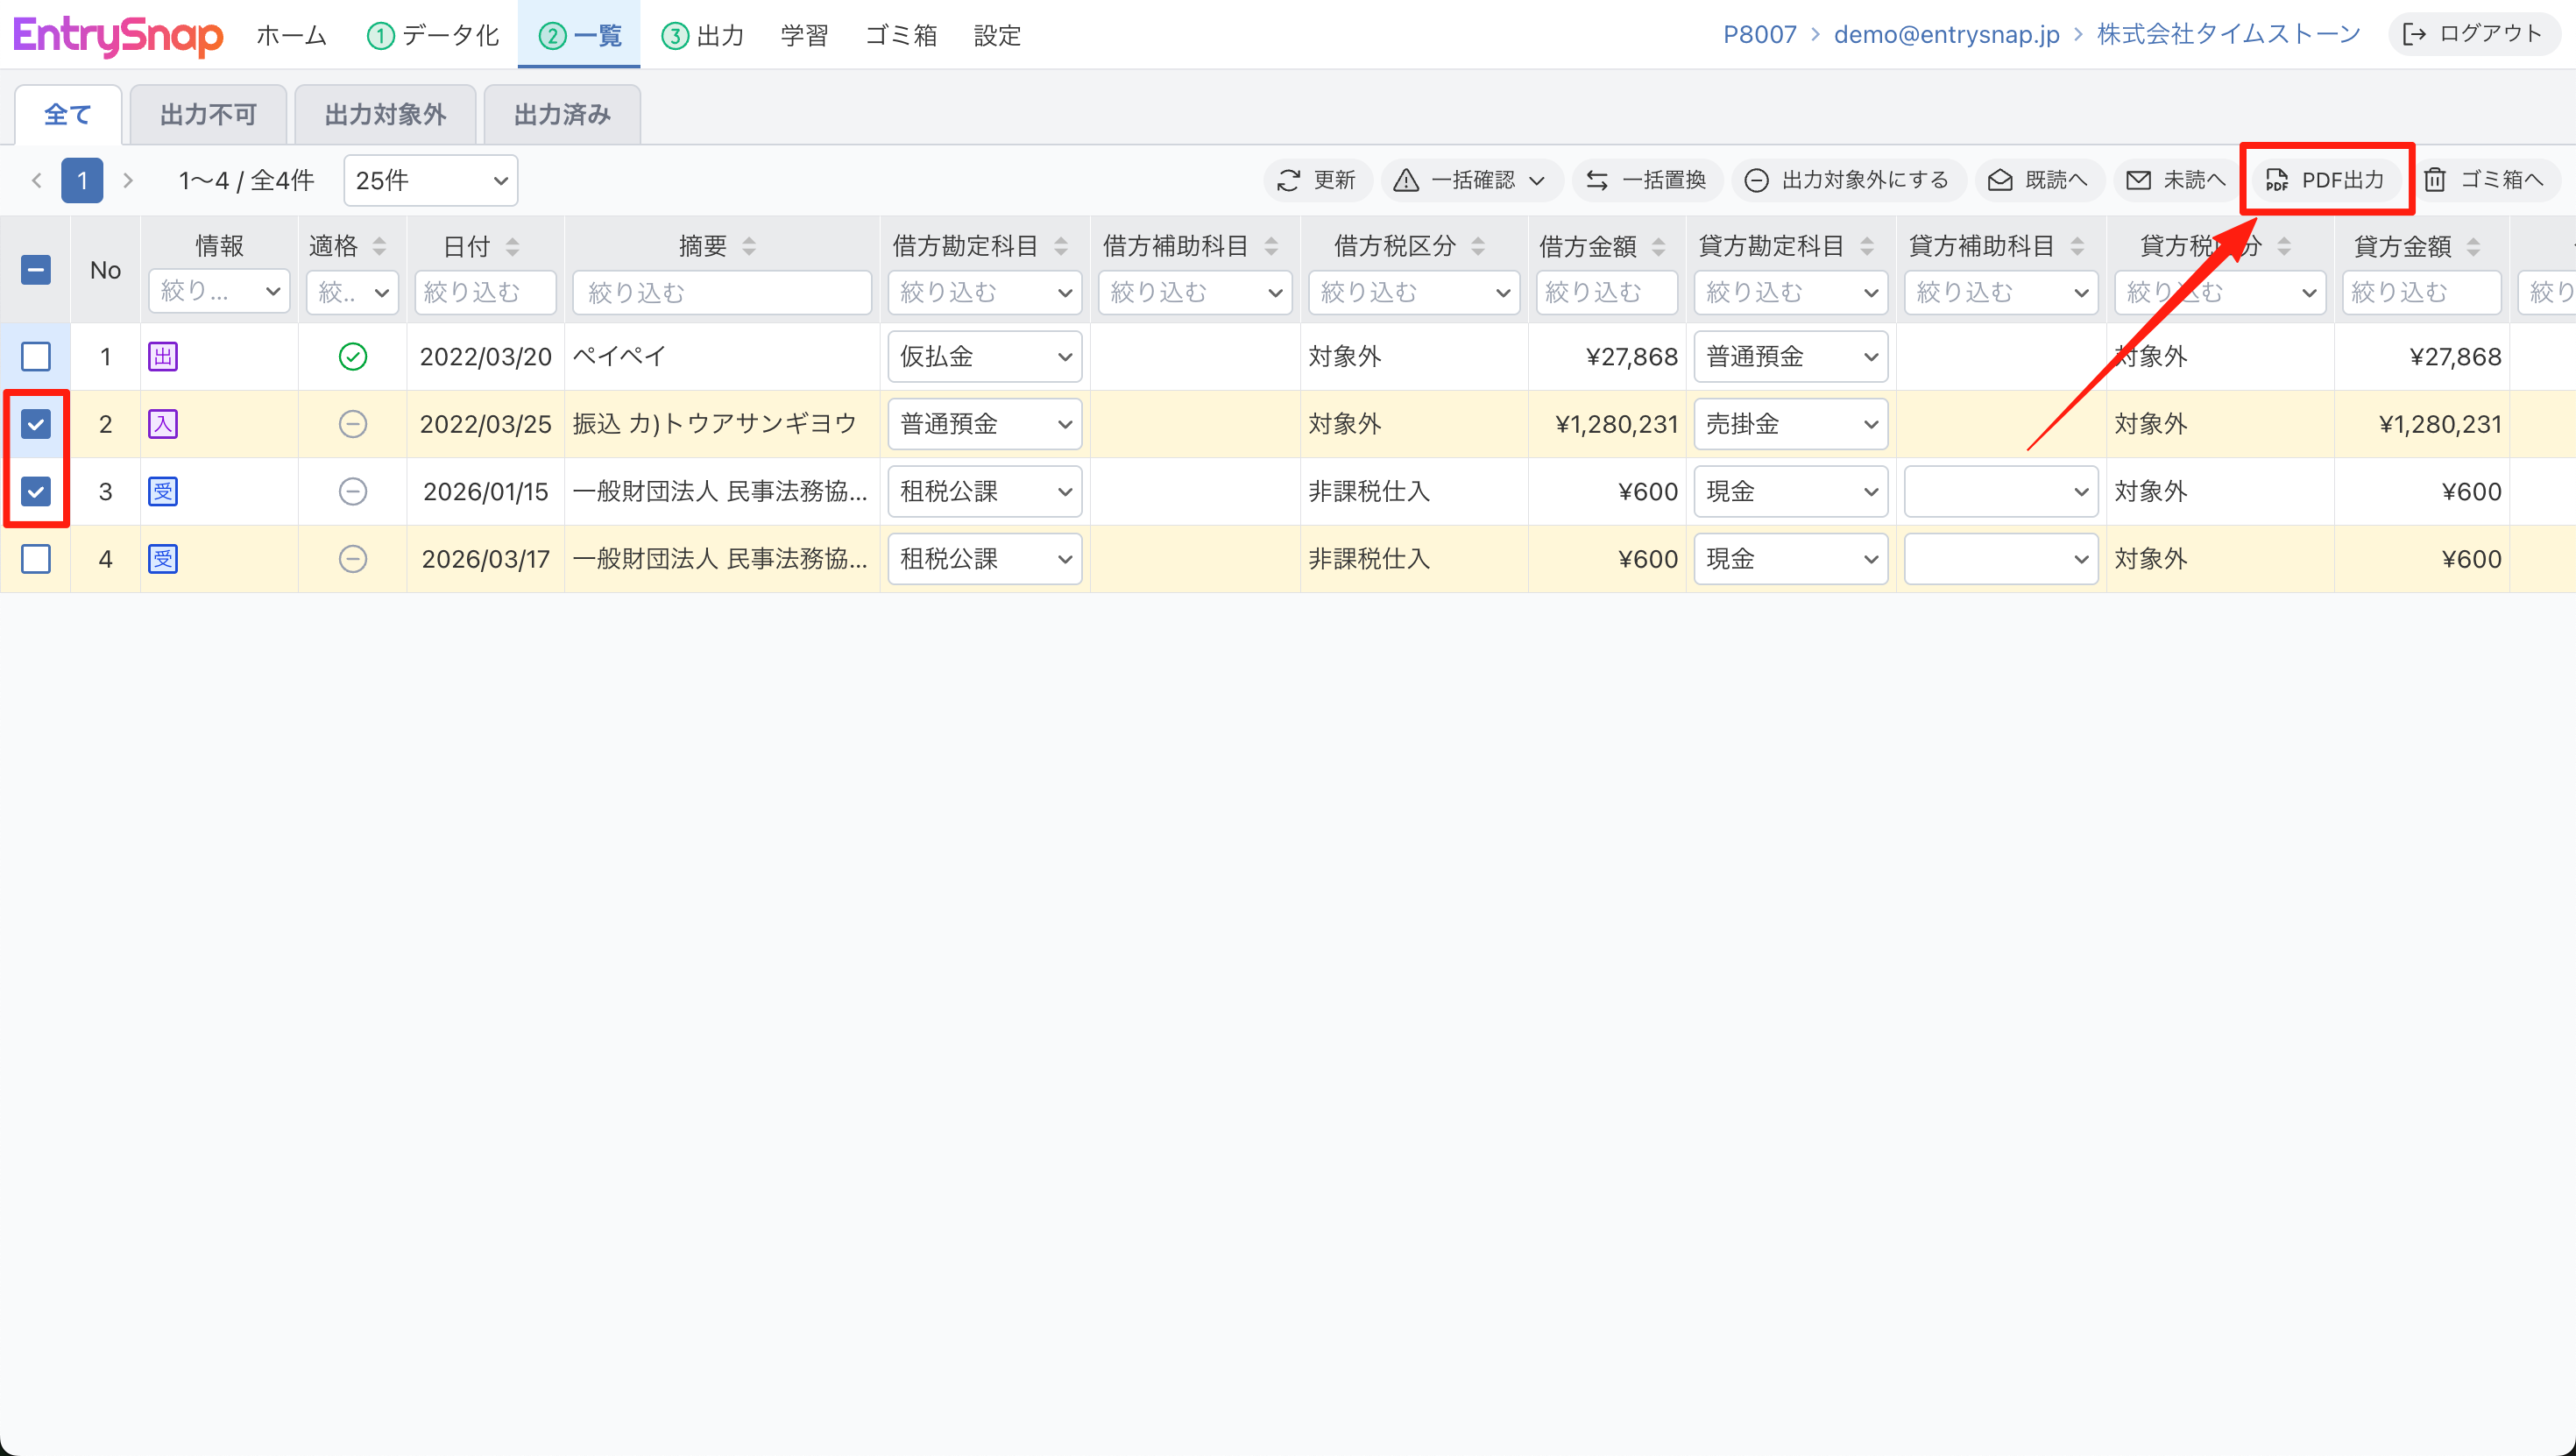2576x1456 pixels.
Task: Sort by 貸方勘定科目 column
Action: pos(1867,246)
